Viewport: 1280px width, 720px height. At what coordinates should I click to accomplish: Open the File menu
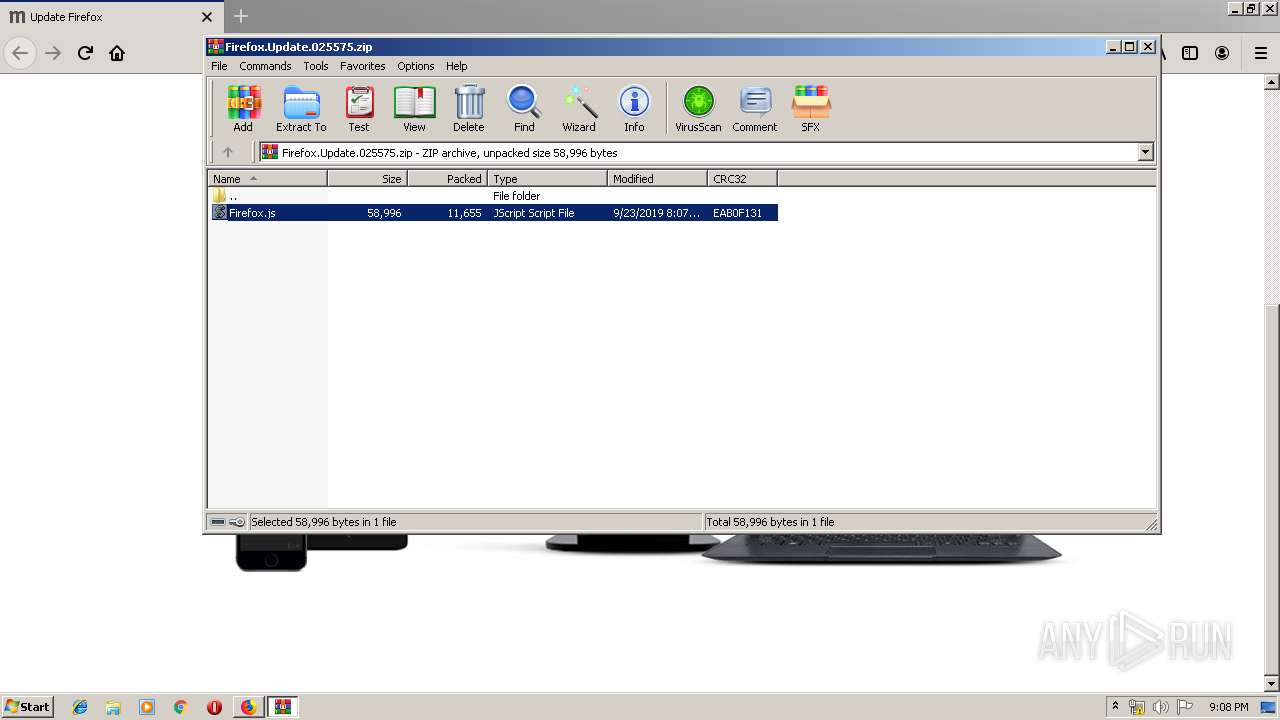[219, 66]
